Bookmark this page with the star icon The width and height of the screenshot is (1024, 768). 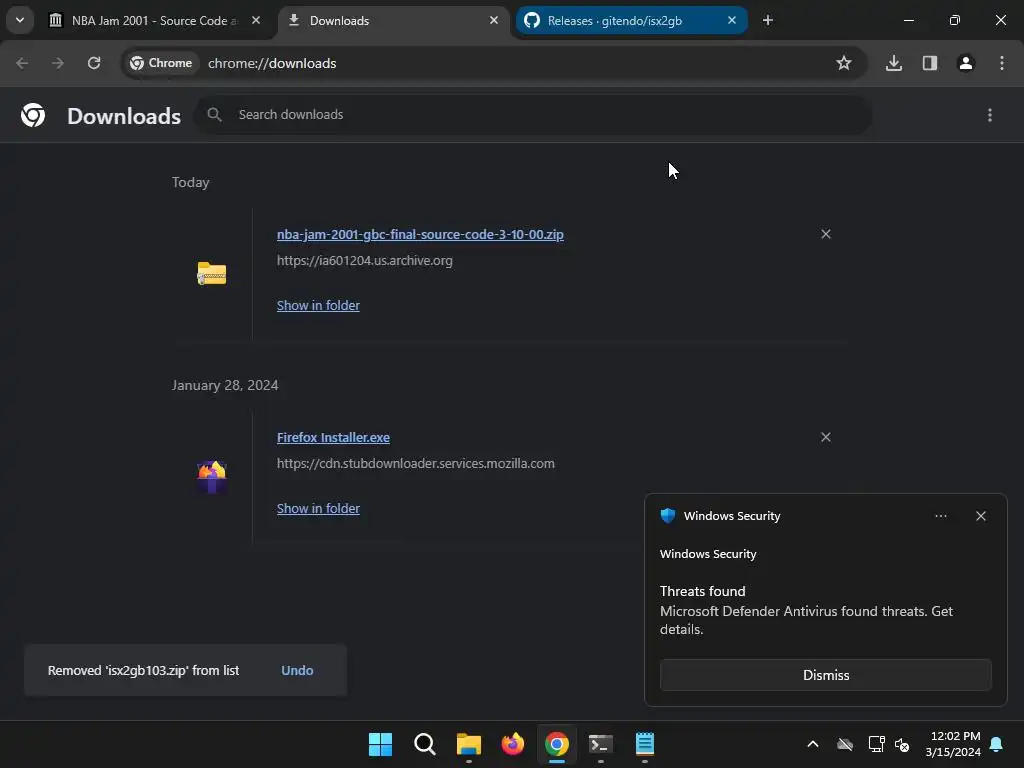tap(844, 63)
